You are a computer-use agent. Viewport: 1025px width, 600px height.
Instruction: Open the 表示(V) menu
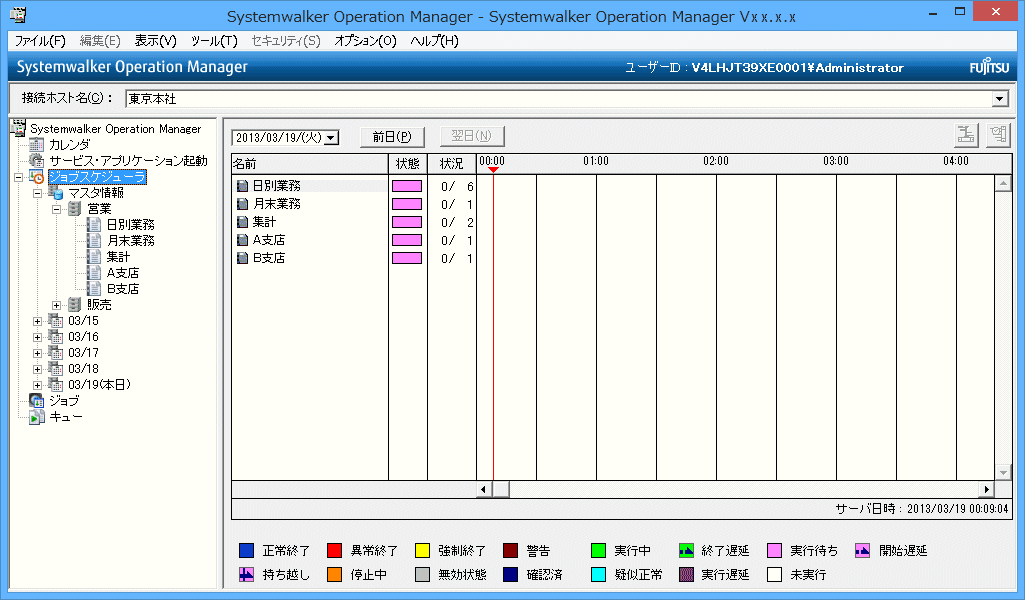tap(156, 41)
